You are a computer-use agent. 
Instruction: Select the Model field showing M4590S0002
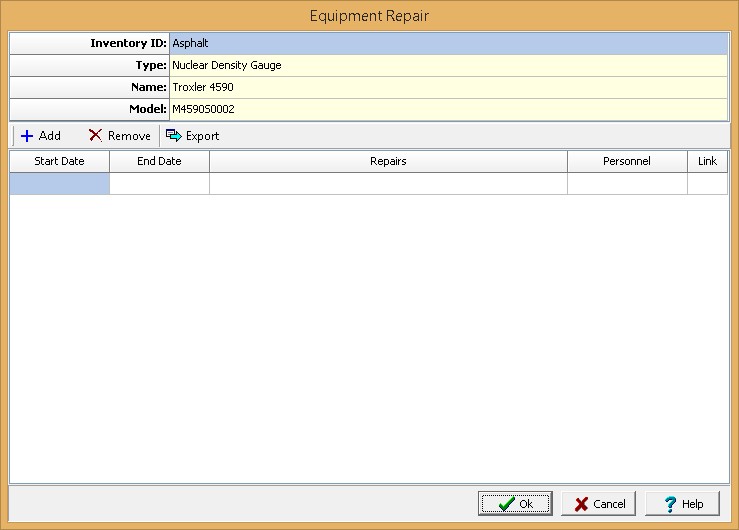pos(448,109)
